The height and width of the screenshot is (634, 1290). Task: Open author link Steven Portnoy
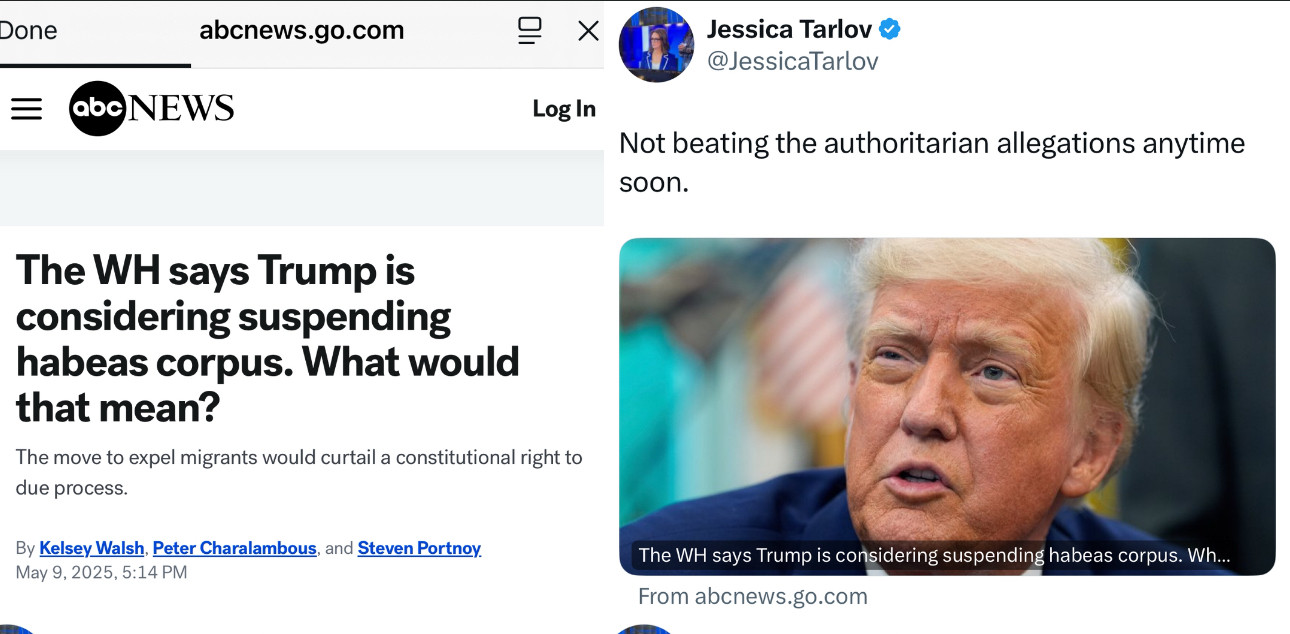pyautogui.click(x=419, y=548)
